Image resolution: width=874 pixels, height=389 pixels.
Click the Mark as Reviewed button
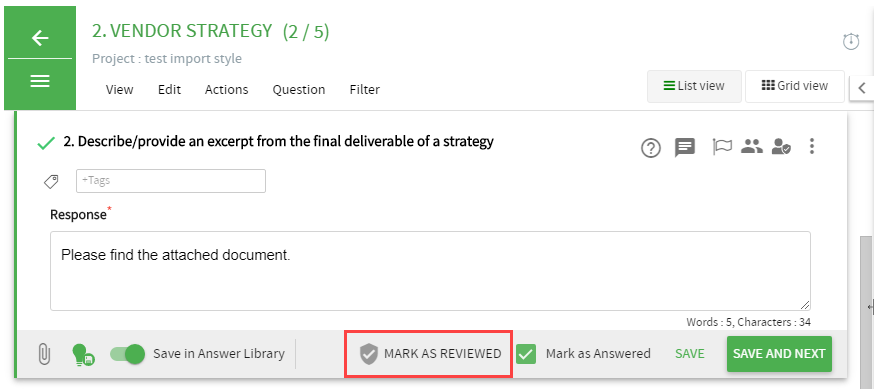click(x=429, y=354)
